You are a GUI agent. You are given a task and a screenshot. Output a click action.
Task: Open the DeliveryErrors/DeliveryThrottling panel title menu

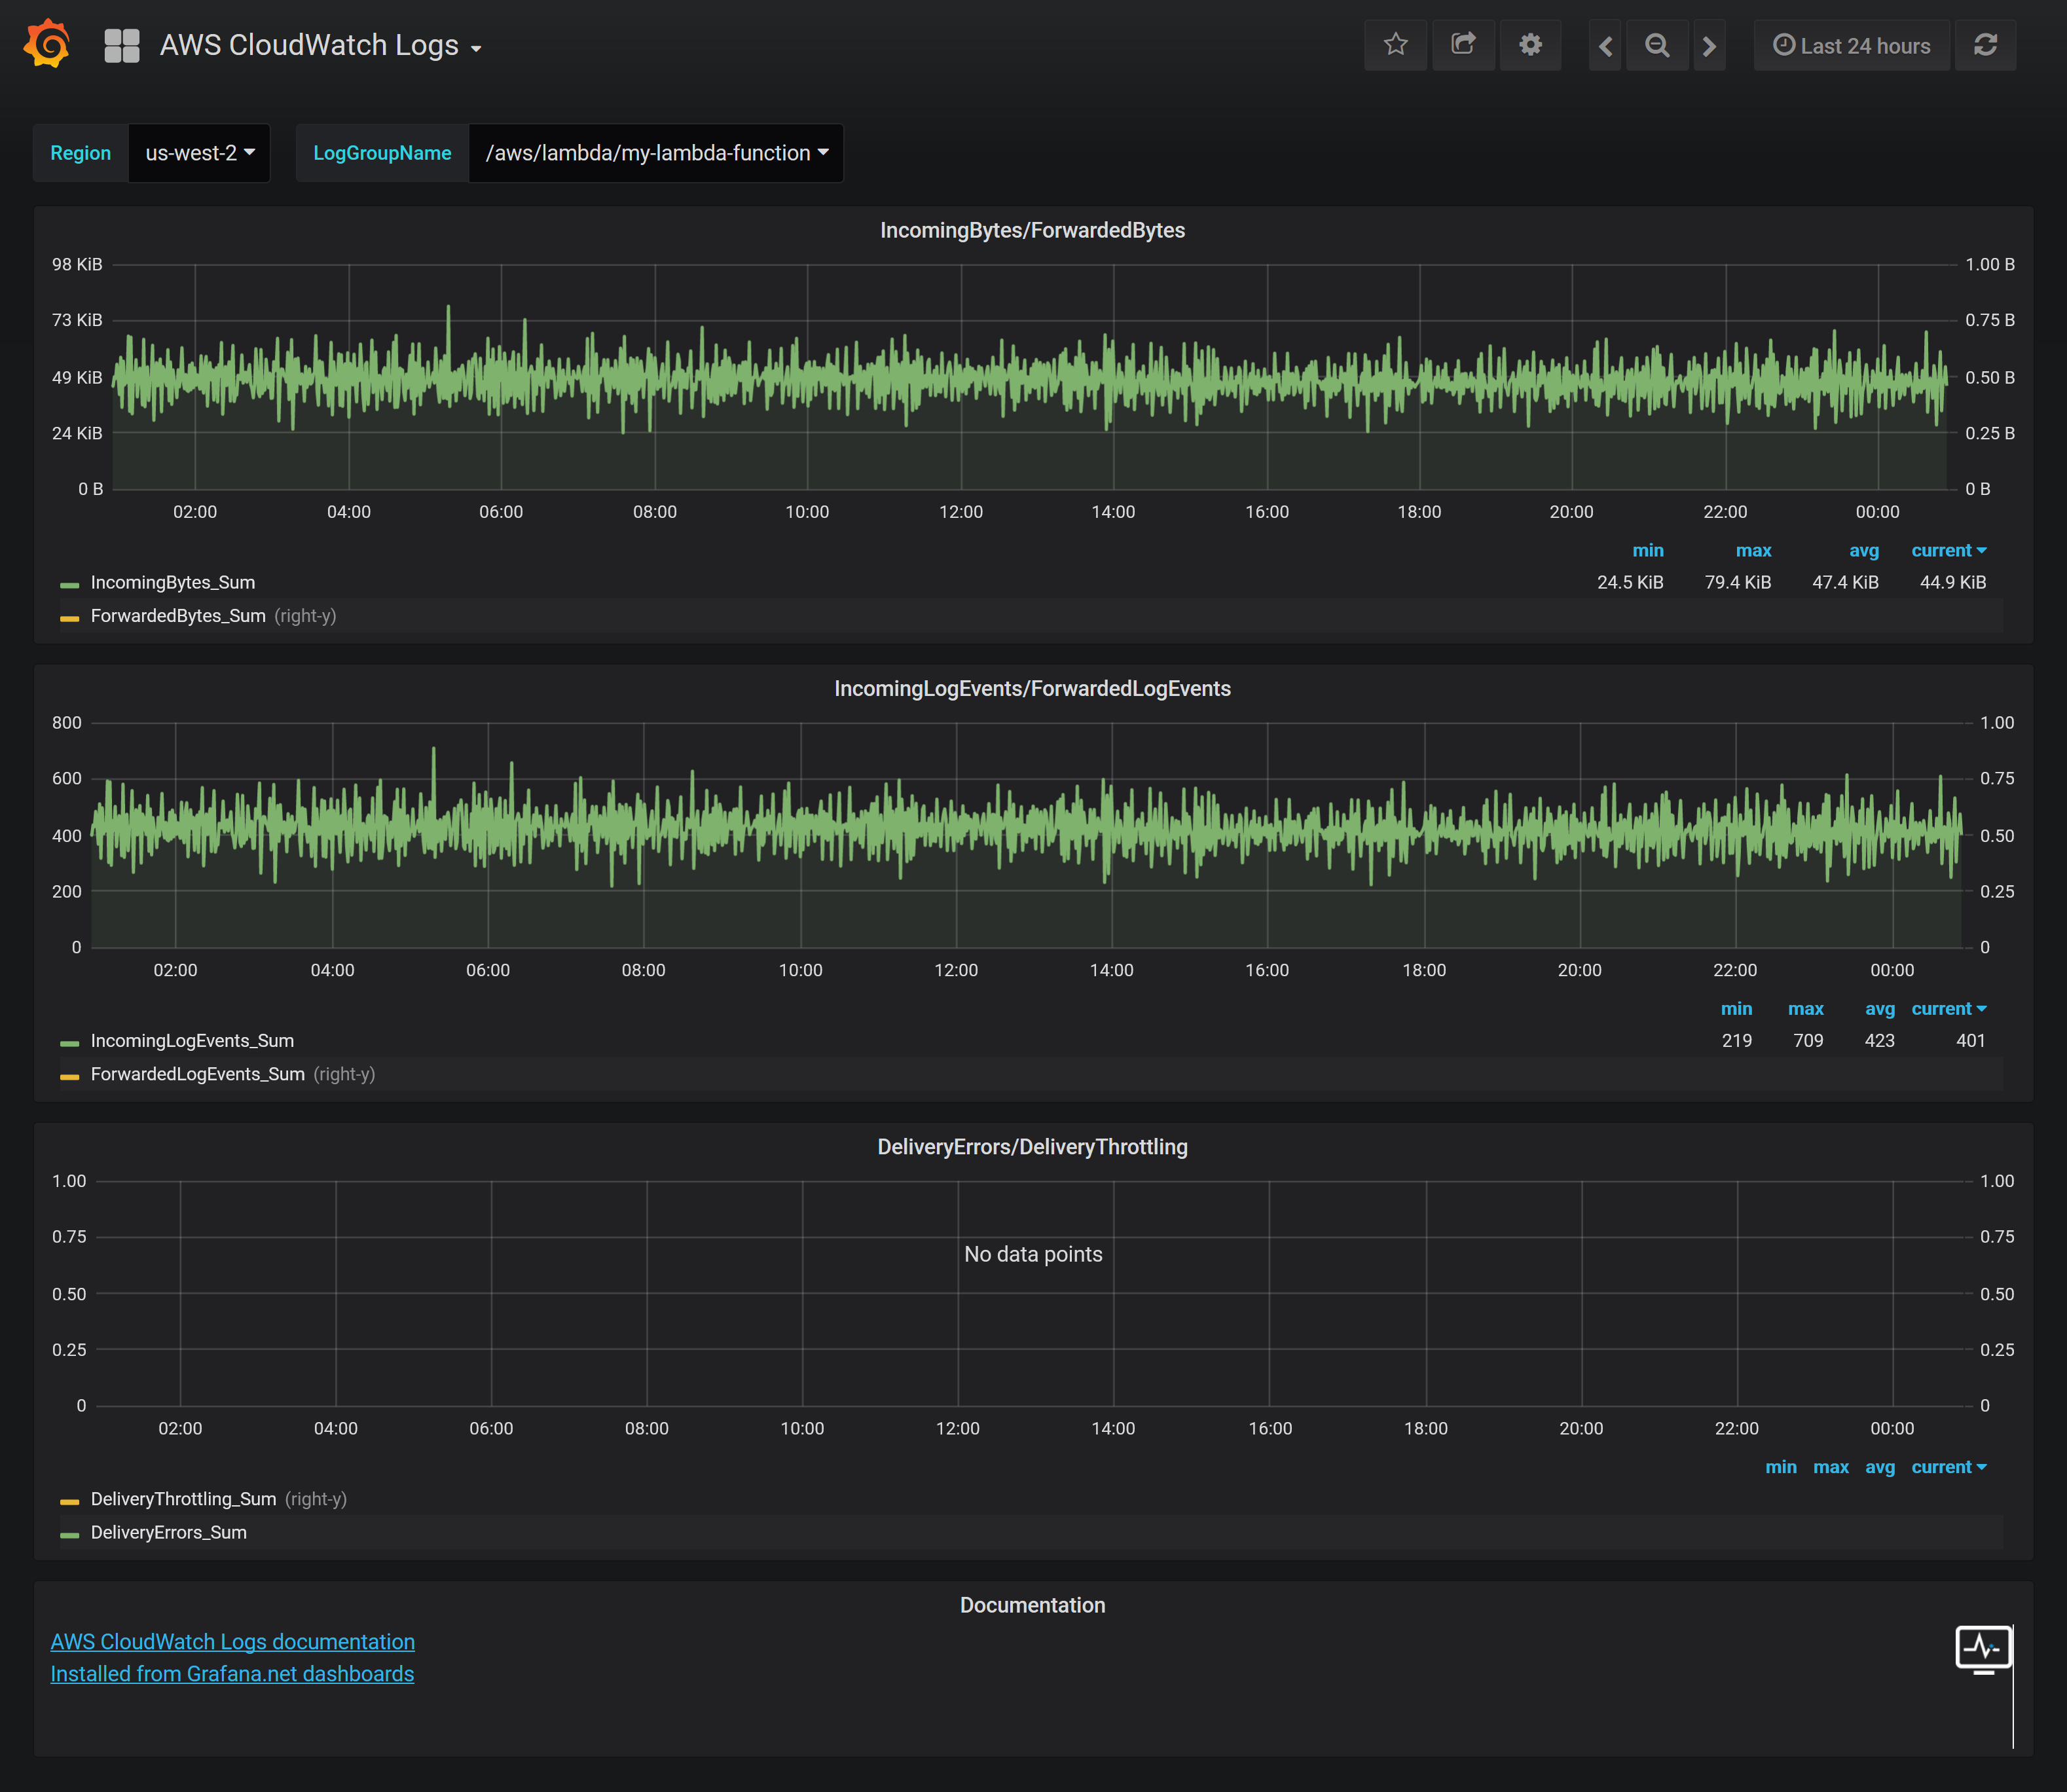coord(1032,1147)
